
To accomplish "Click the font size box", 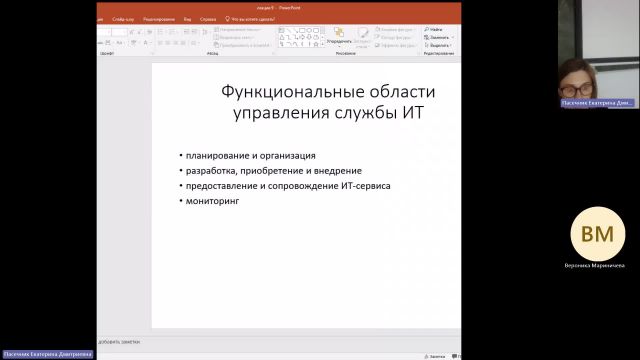I will 119,32.
